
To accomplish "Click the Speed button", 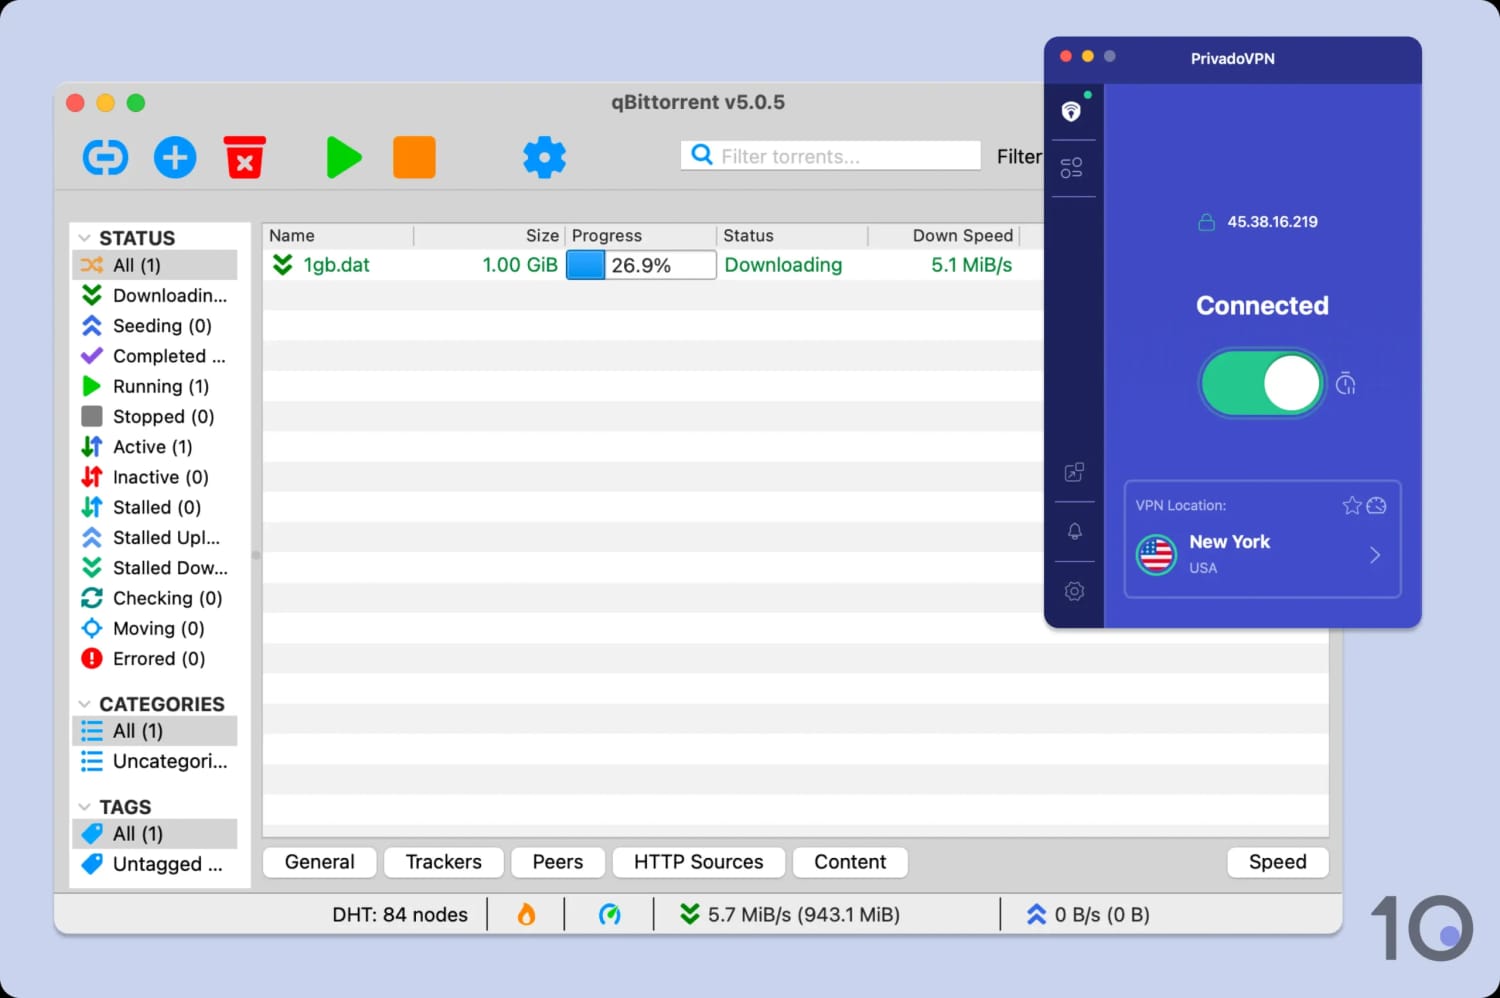I will (x=1277, y=861).
